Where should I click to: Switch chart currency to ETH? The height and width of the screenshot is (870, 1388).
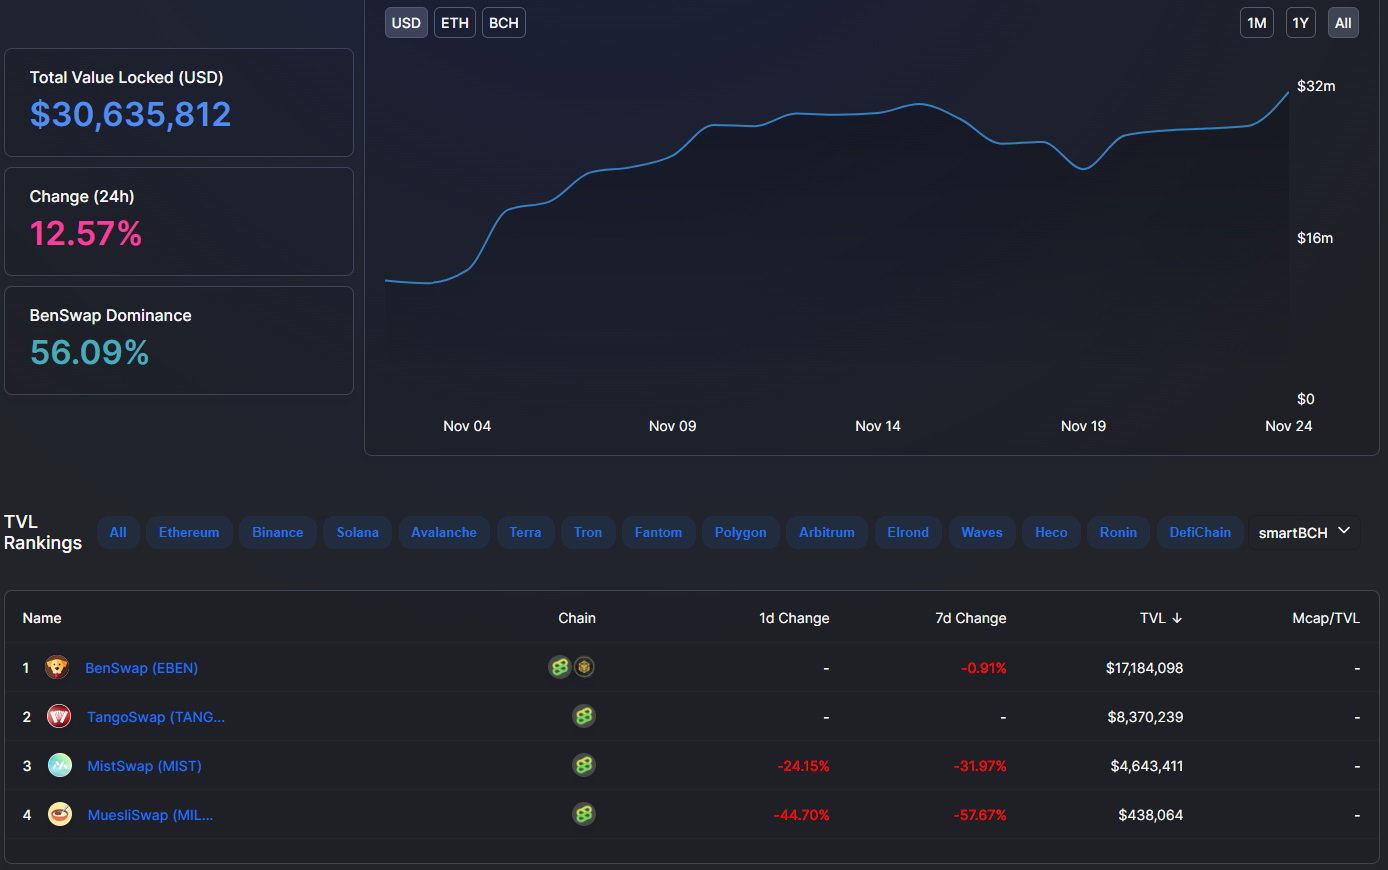pos(455,23)
